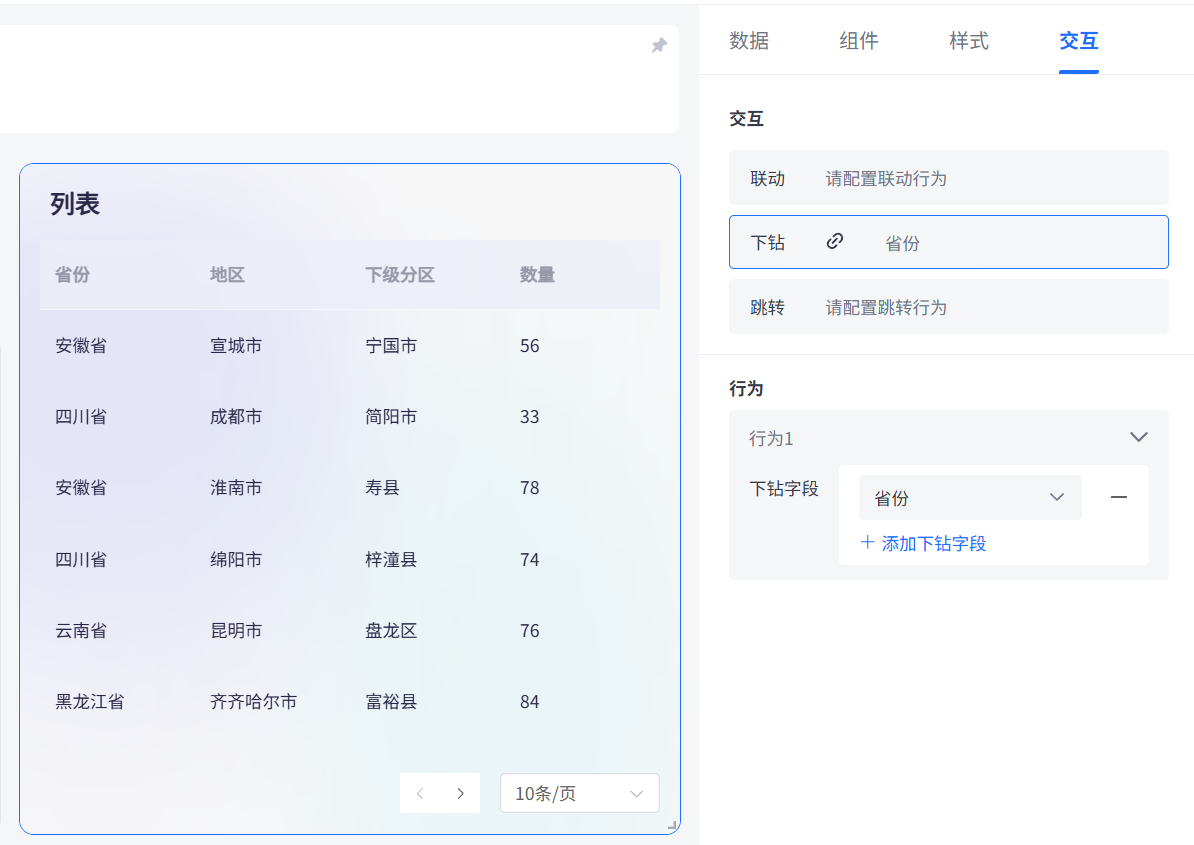
Task: Click the pin icon on the top card
Action: click(x=659, y=46)
